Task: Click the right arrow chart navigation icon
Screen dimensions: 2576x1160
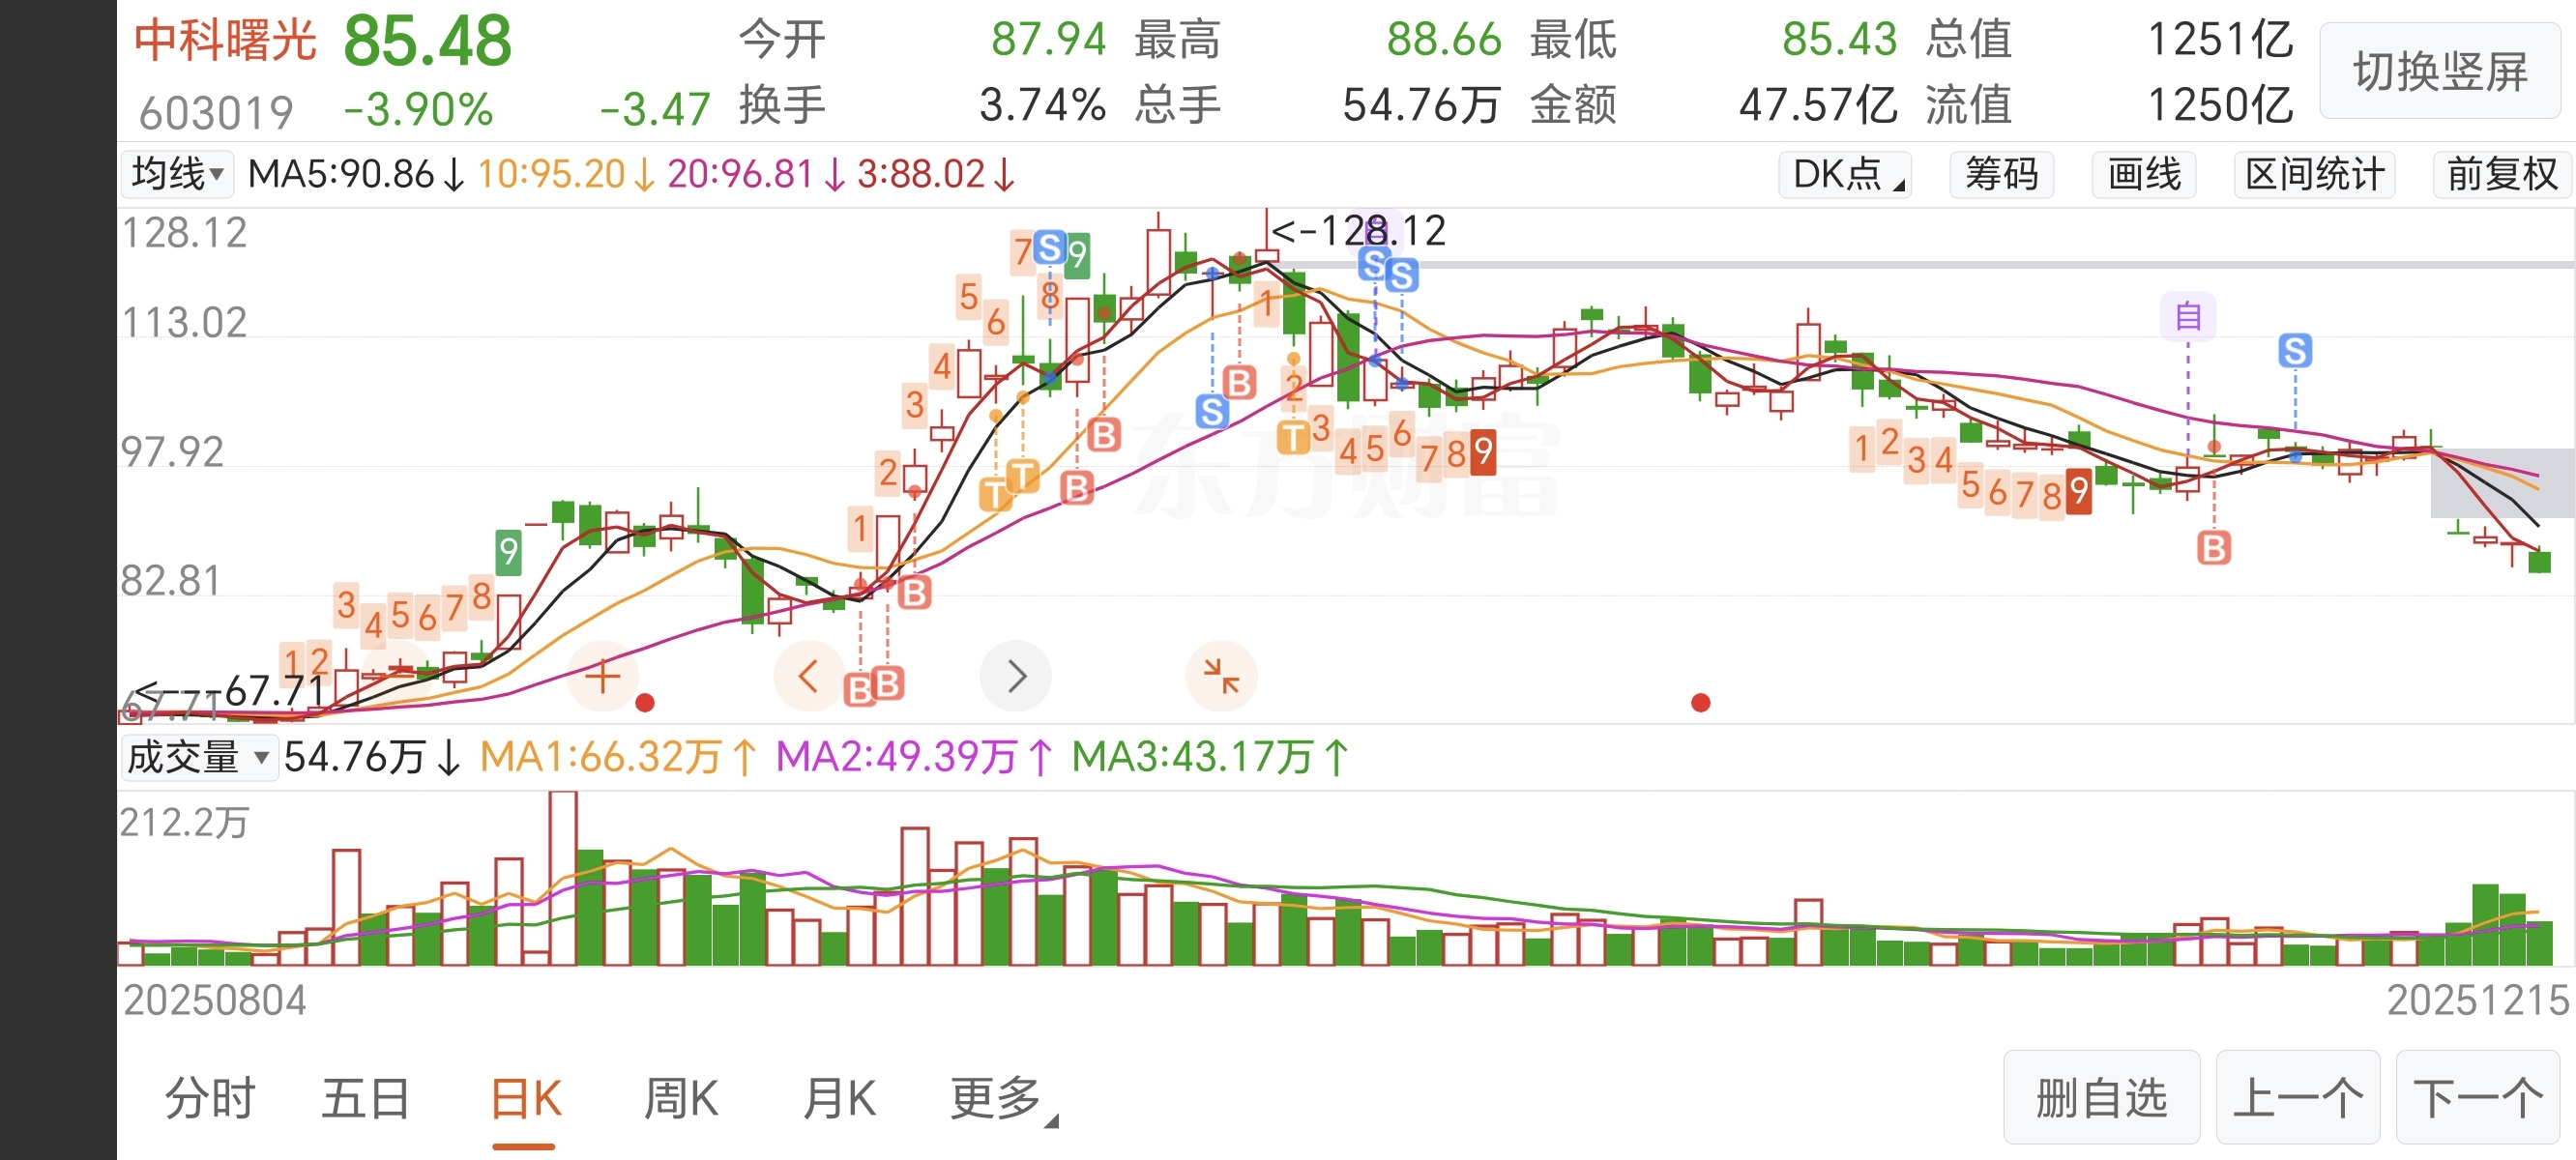Action: (x=1016, y=677)
